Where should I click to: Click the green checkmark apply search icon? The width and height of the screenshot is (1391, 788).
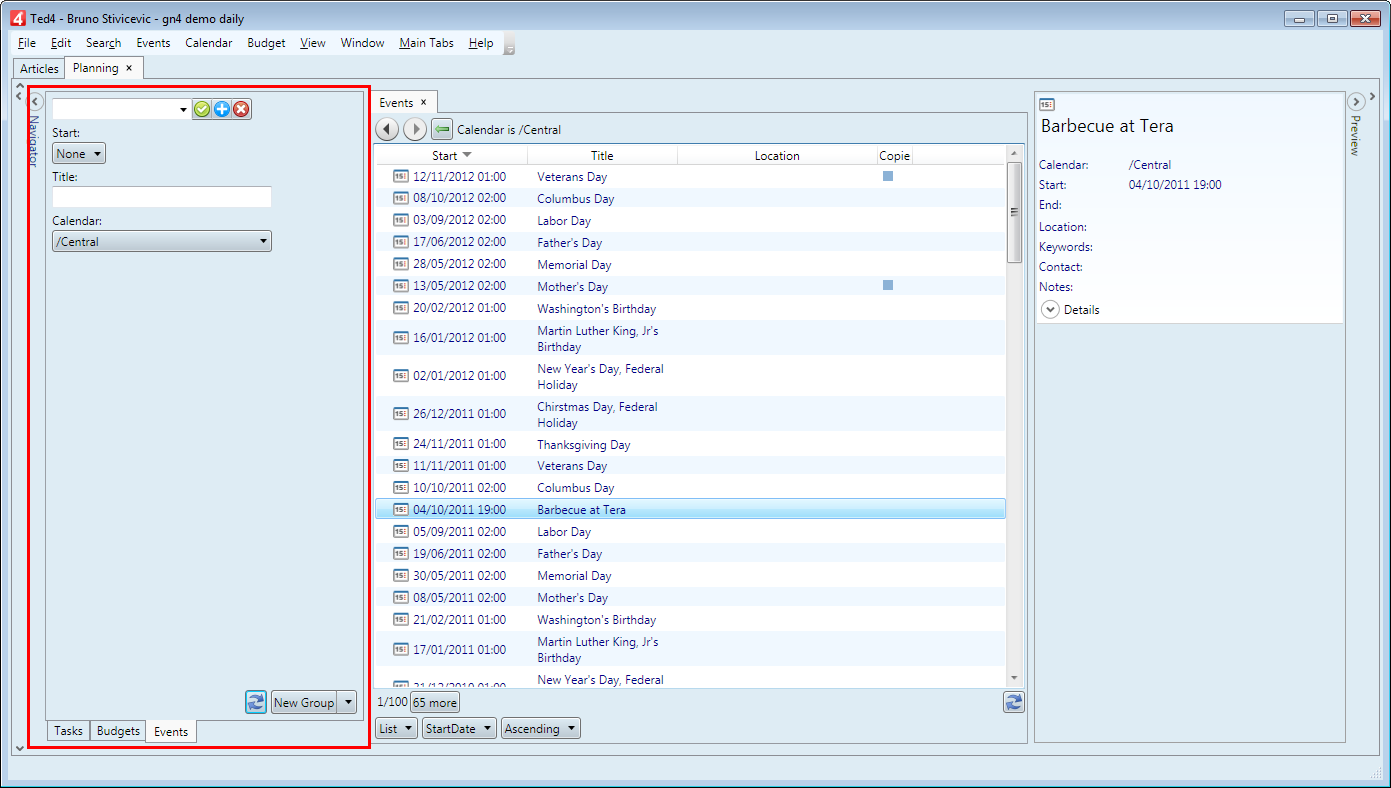tap(202, 109)
